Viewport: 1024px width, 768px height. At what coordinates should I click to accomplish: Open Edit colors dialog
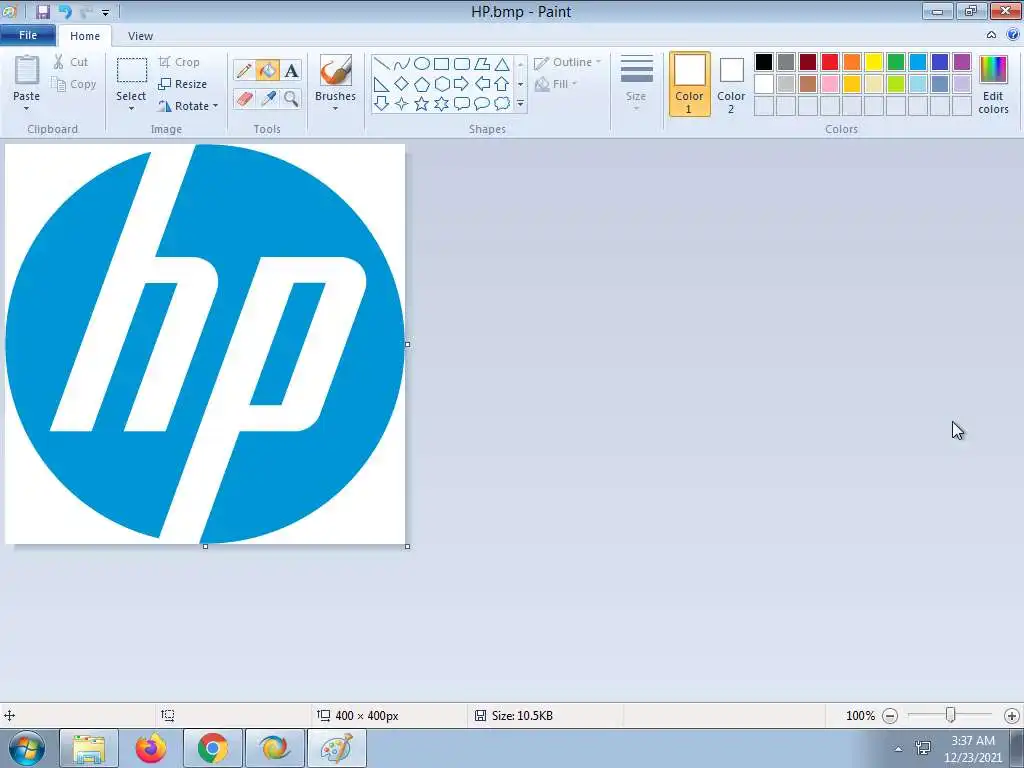tap(993, 84)
